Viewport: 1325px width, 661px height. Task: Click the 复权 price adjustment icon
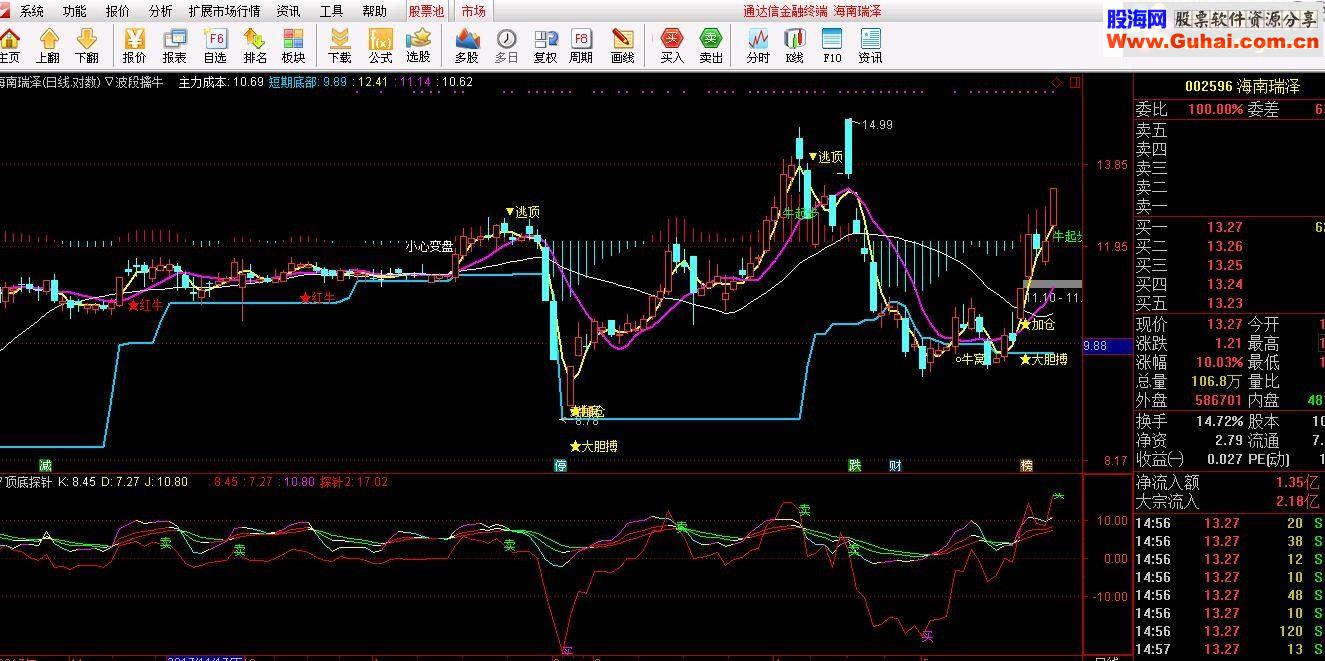545,46
